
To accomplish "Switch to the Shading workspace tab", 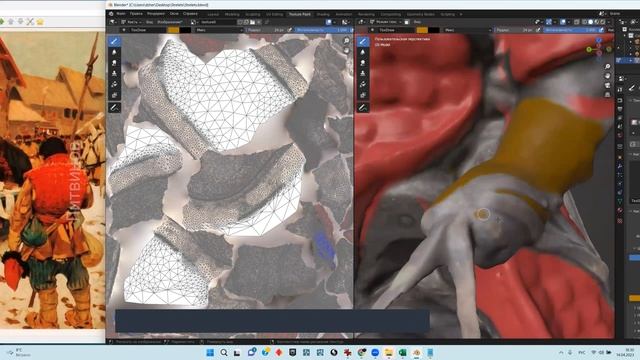I will [323, 14].
